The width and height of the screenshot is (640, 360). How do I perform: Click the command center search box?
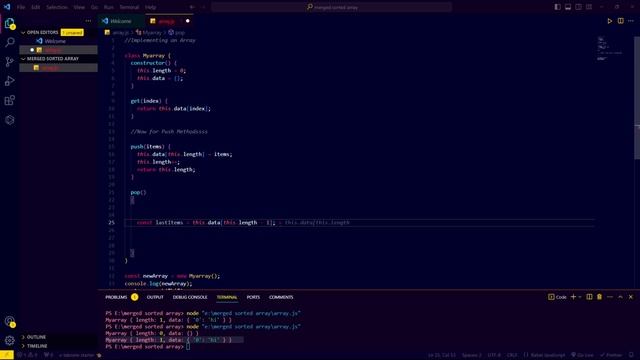click(331, 7)
